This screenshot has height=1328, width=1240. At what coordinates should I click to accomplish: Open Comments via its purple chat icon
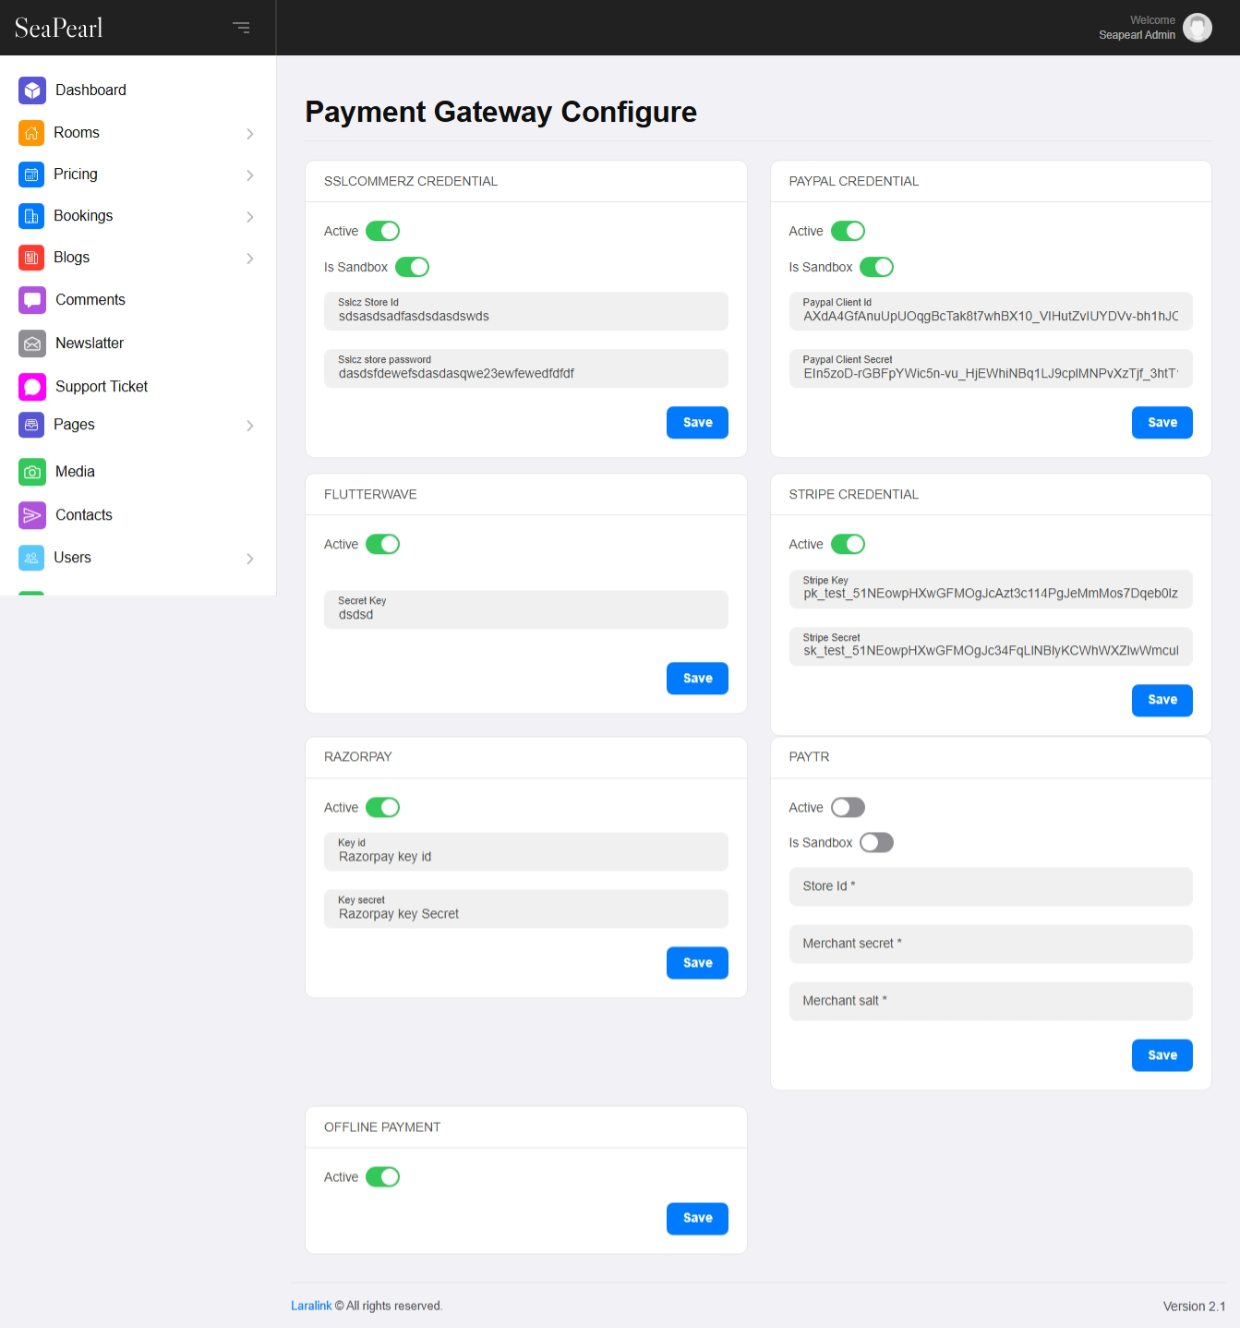(x=32, y=300)
